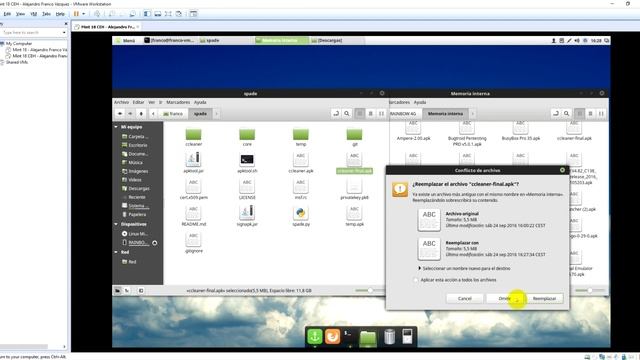Click the Reemplazar button in the conflict dialog

pyautogui.click(x=544, y=298)
